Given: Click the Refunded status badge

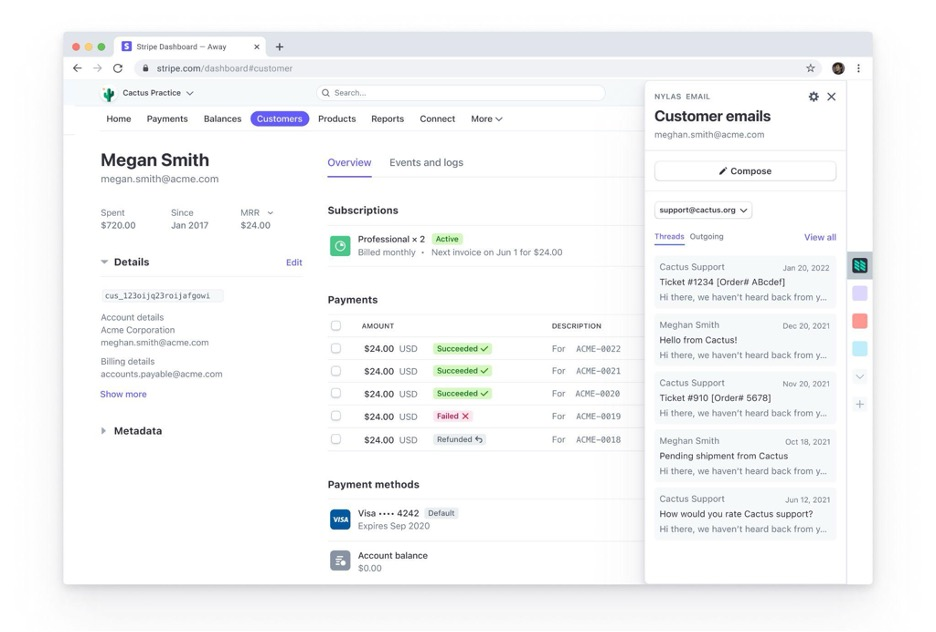Looking at the screenshot, I should coord(459,439).
